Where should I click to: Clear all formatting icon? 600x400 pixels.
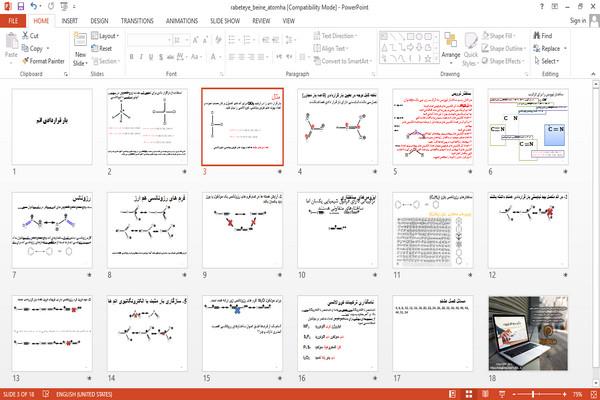click(x=218, y=40)
